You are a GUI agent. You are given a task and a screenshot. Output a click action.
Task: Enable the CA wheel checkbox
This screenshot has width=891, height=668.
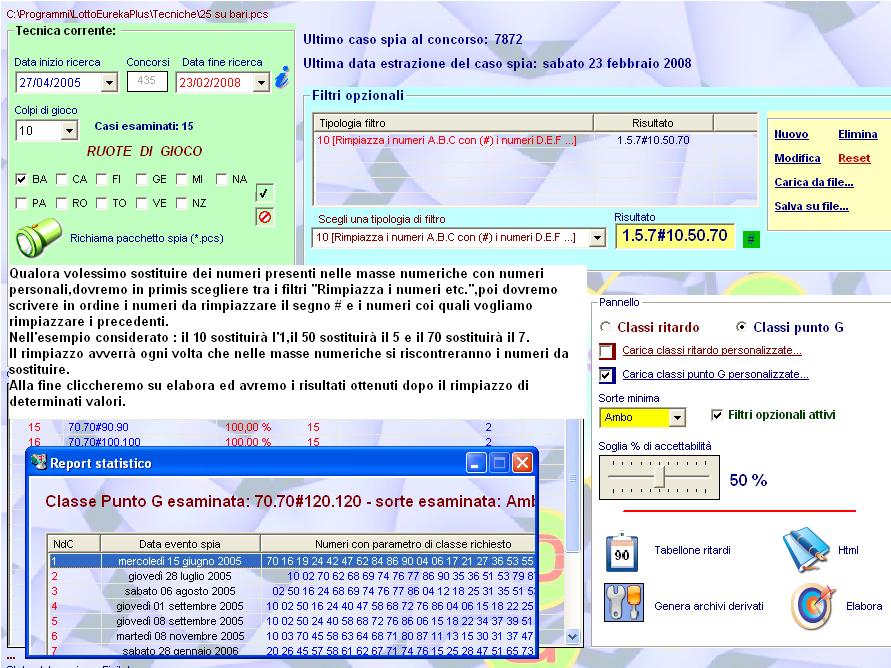[61, 179]
